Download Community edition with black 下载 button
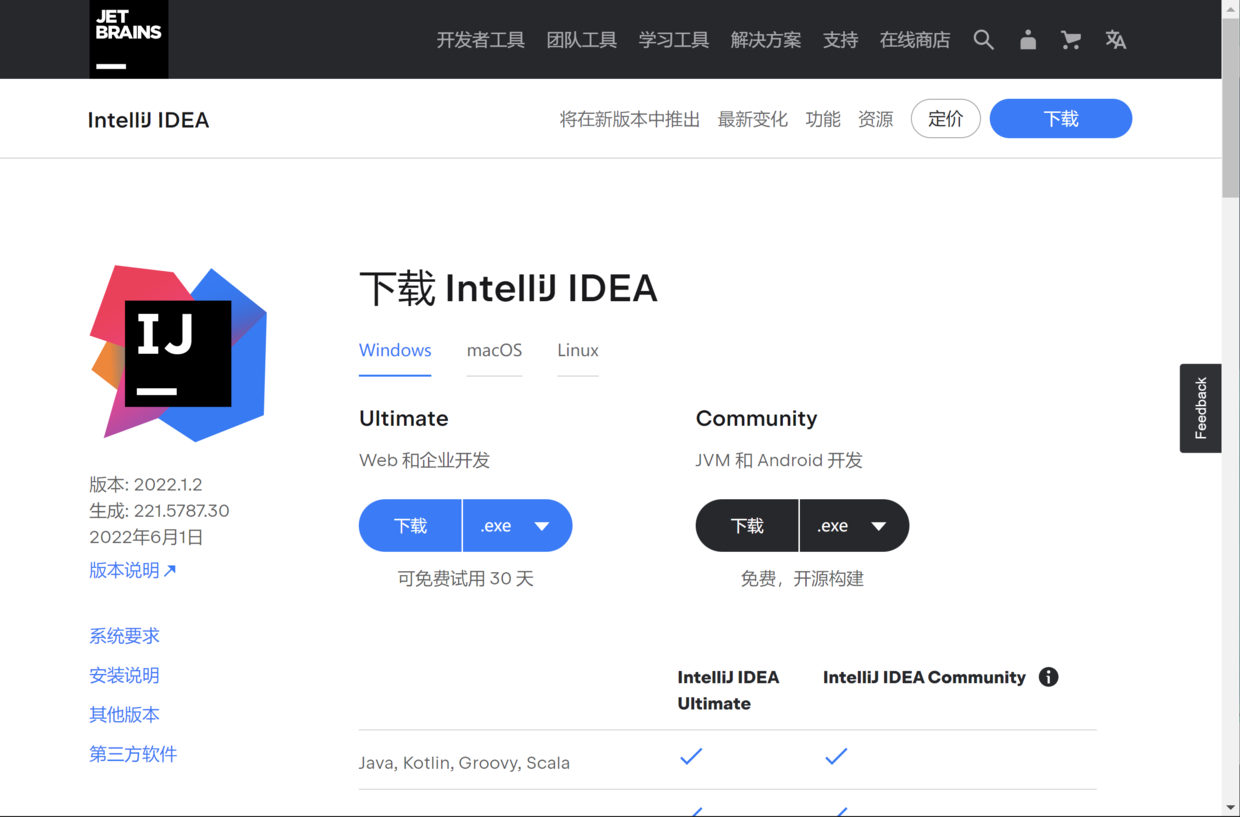 (x=747, y=526)
